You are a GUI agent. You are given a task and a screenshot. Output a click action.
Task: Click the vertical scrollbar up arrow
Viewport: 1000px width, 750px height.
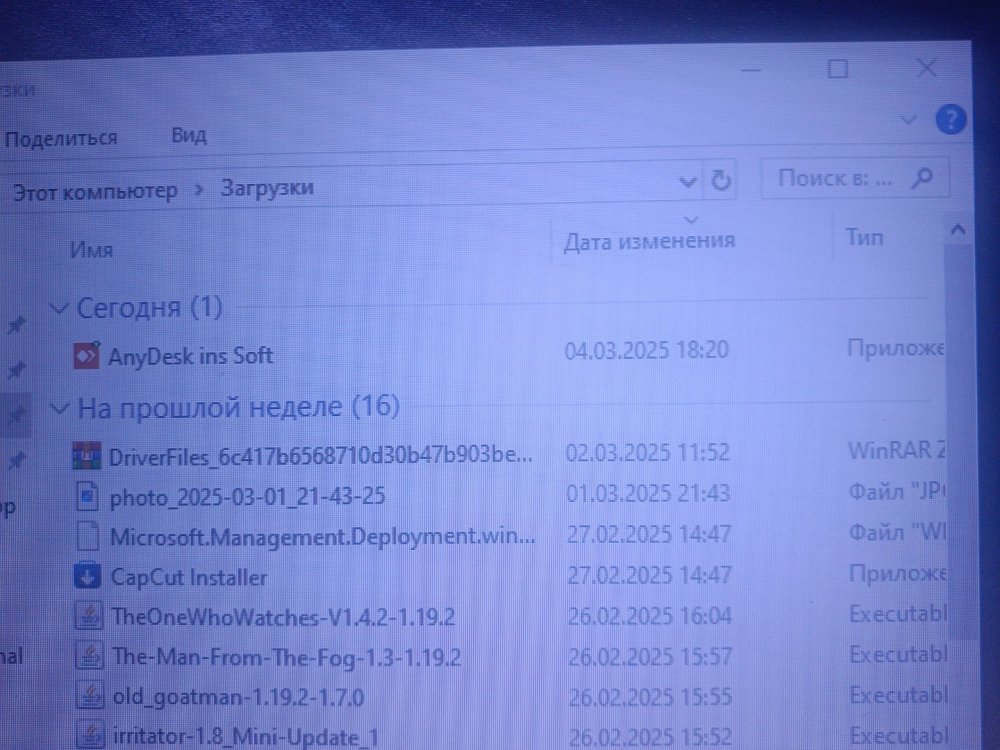pos(957,230)
